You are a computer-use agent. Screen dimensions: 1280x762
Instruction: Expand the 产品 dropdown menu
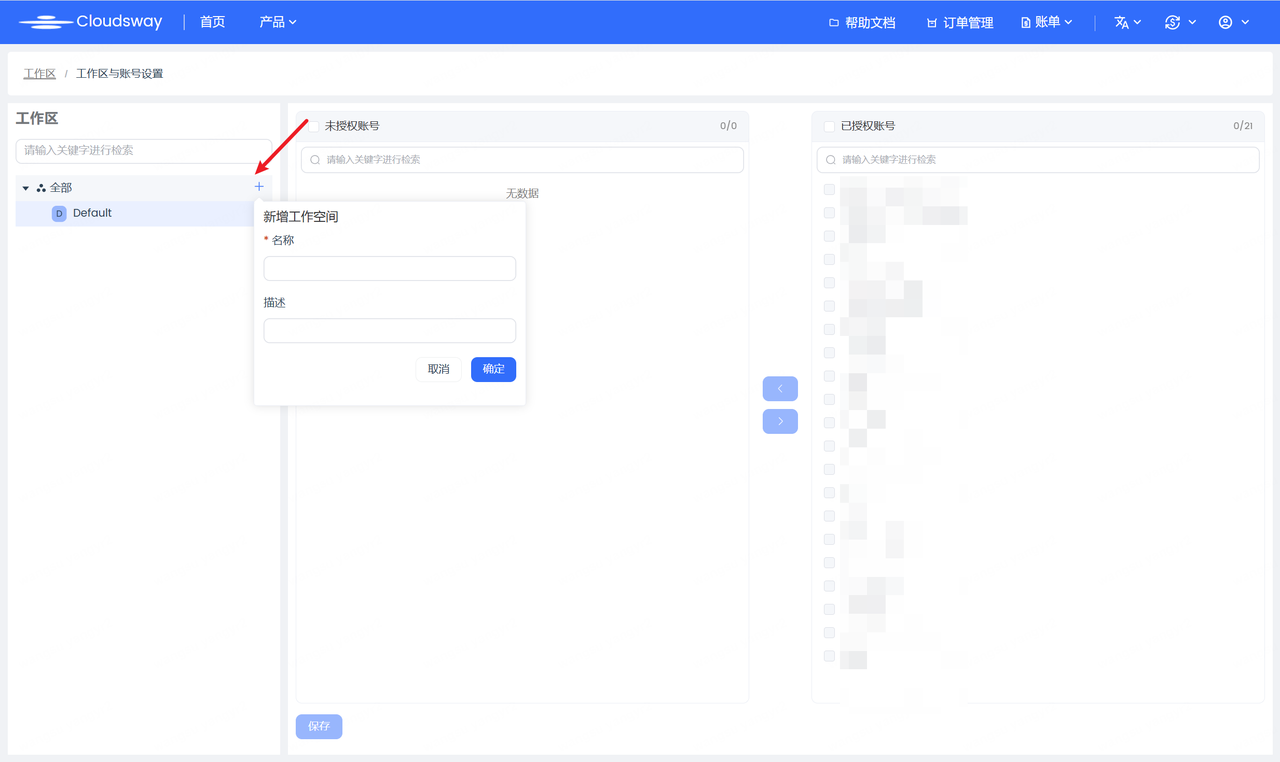coord(277,22)
